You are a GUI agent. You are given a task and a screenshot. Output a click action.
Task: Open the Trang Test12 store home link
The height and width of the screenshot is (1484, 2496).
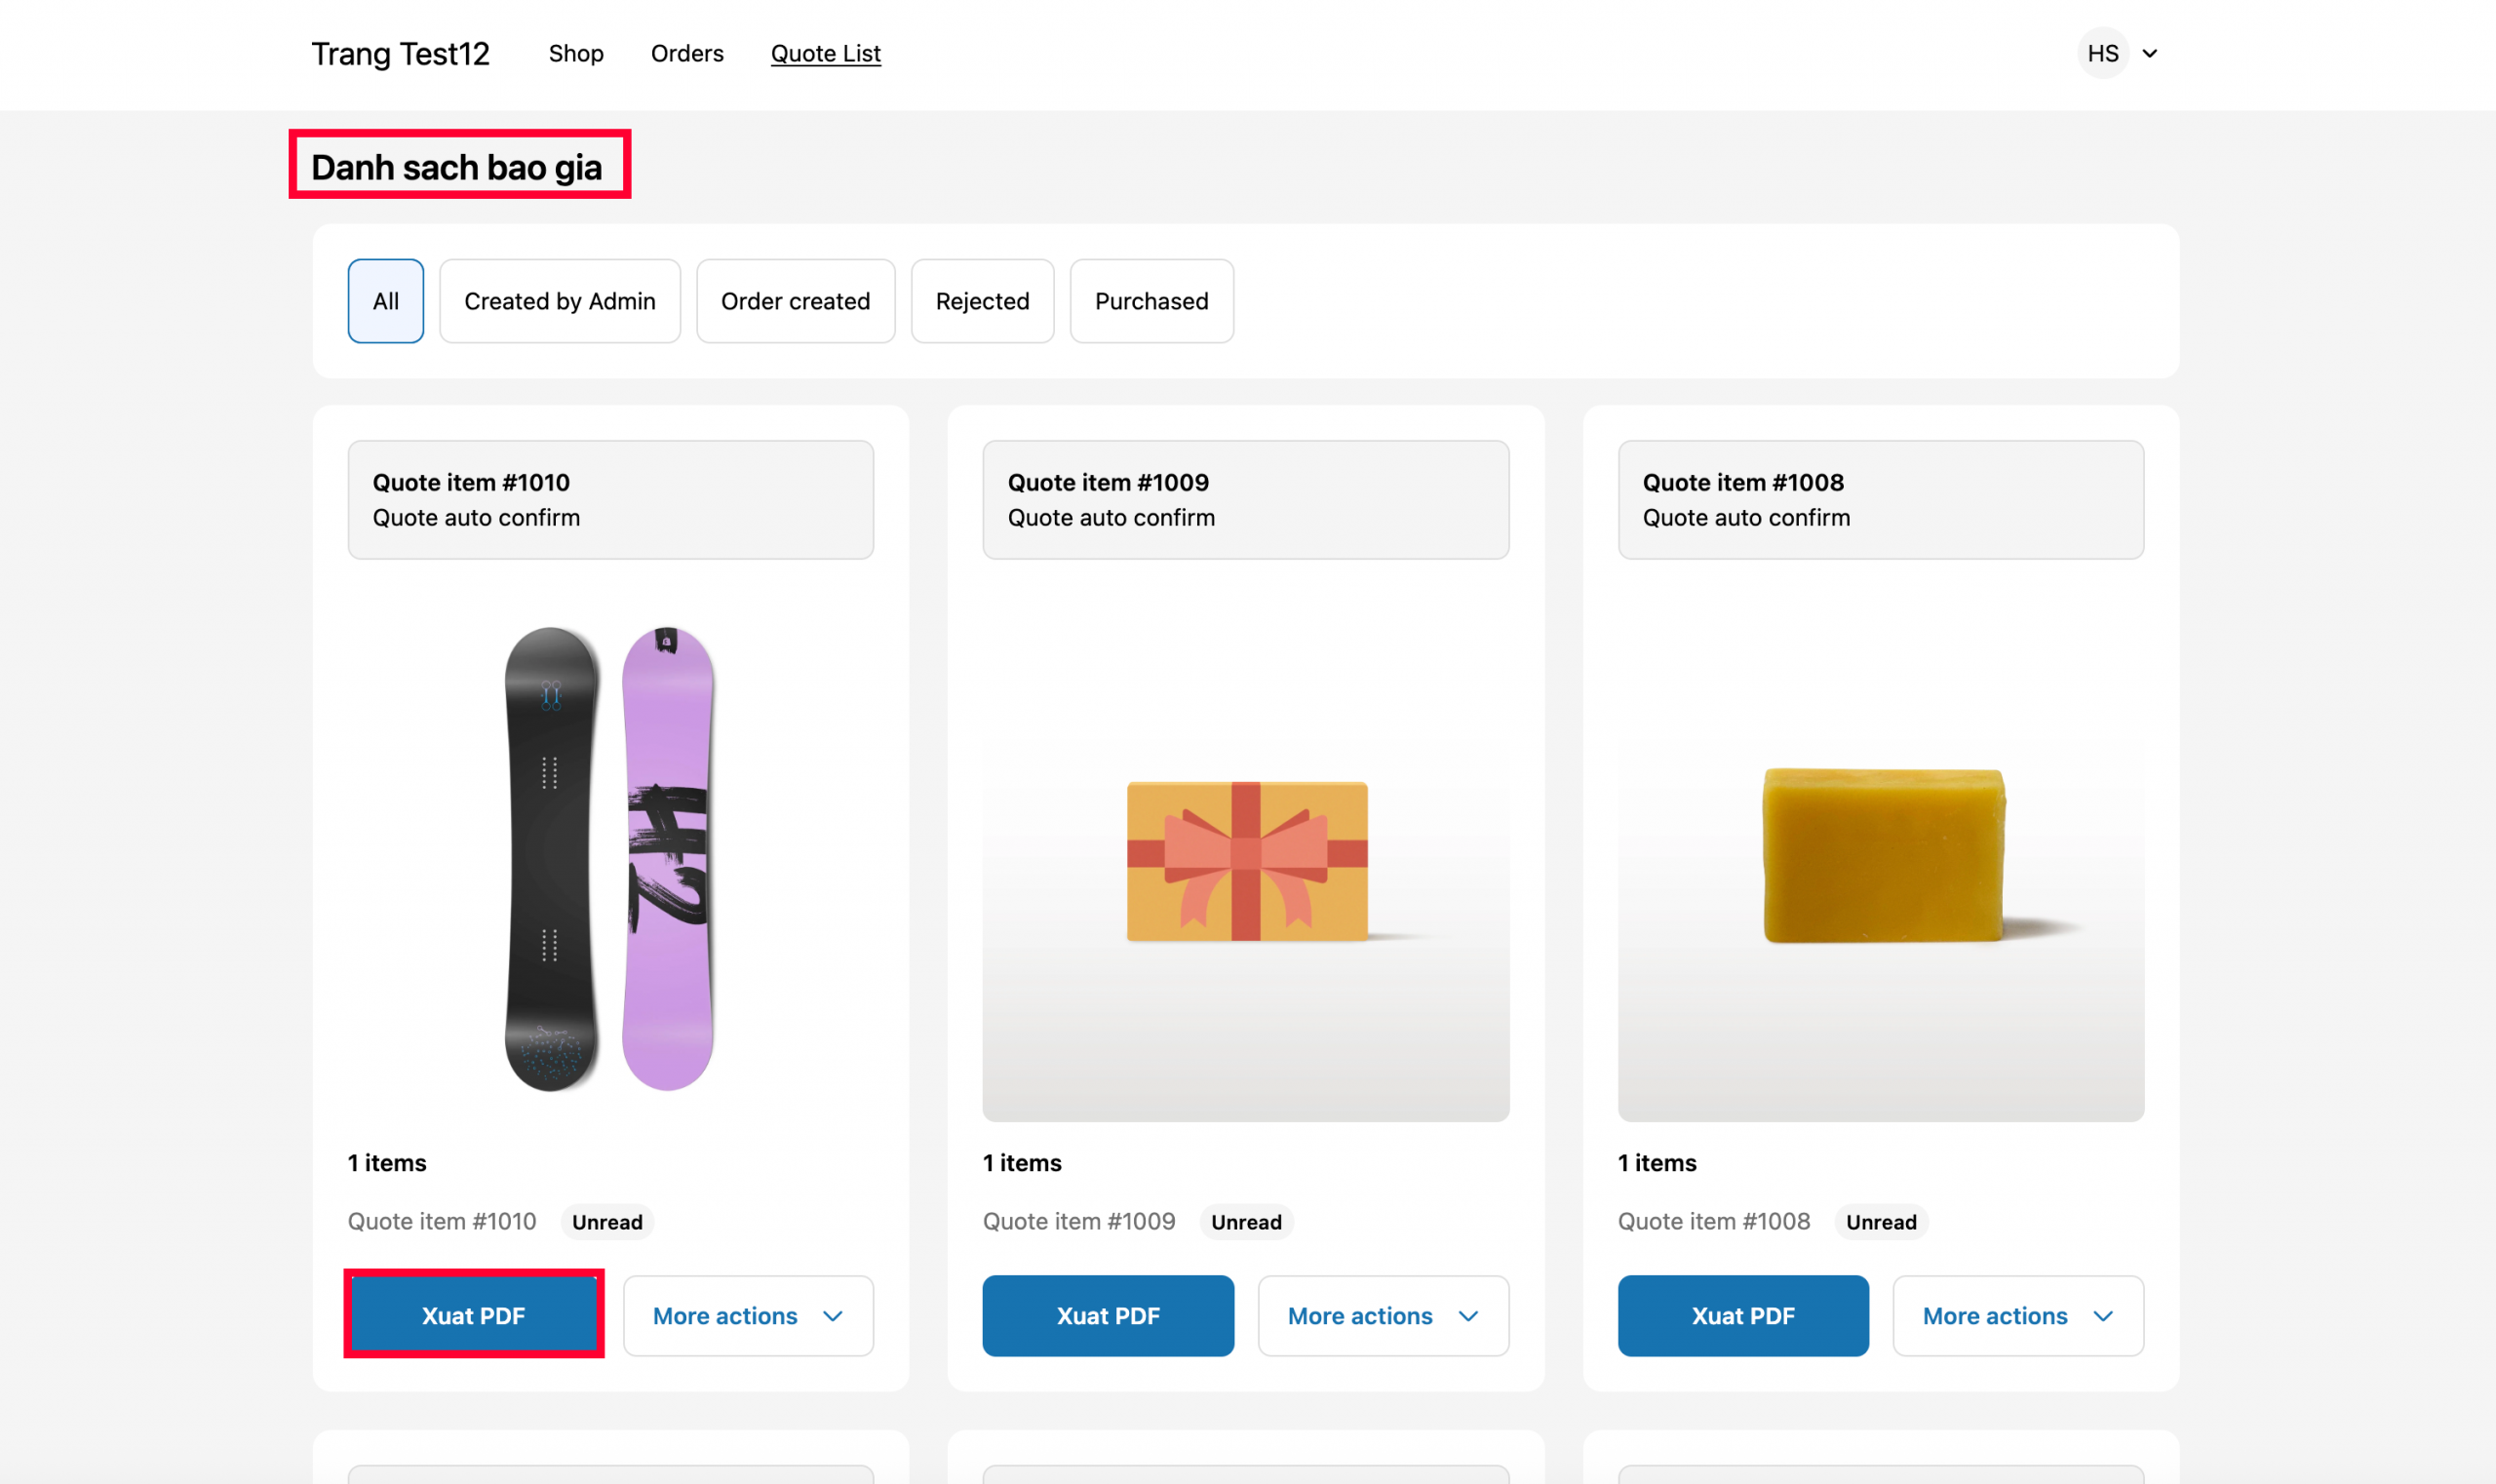[x=400, y=53]
